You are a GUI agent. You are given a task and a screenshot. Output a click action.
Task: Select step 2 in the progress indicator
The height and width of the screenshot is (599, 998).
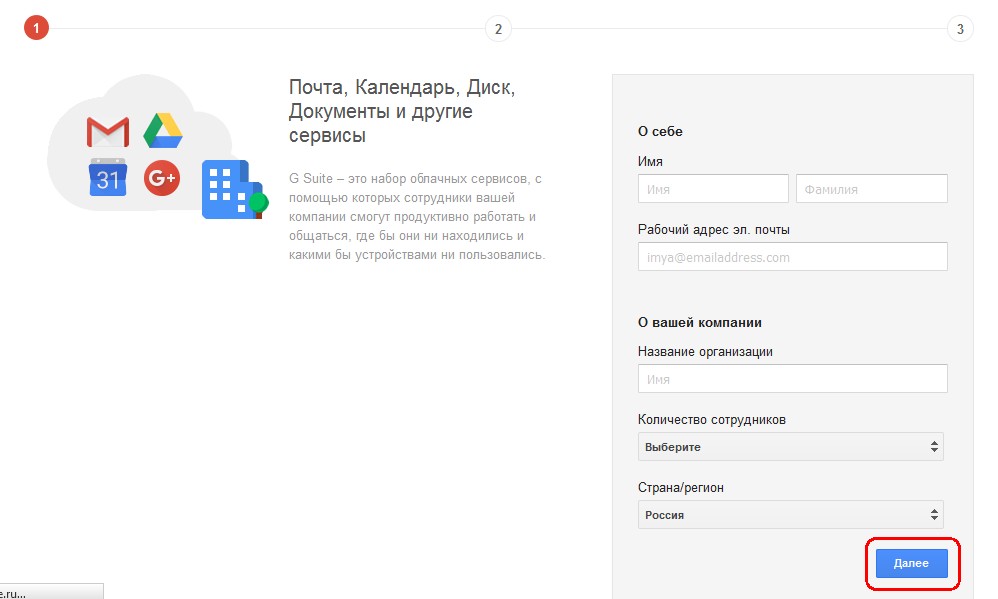pos(498,29)
